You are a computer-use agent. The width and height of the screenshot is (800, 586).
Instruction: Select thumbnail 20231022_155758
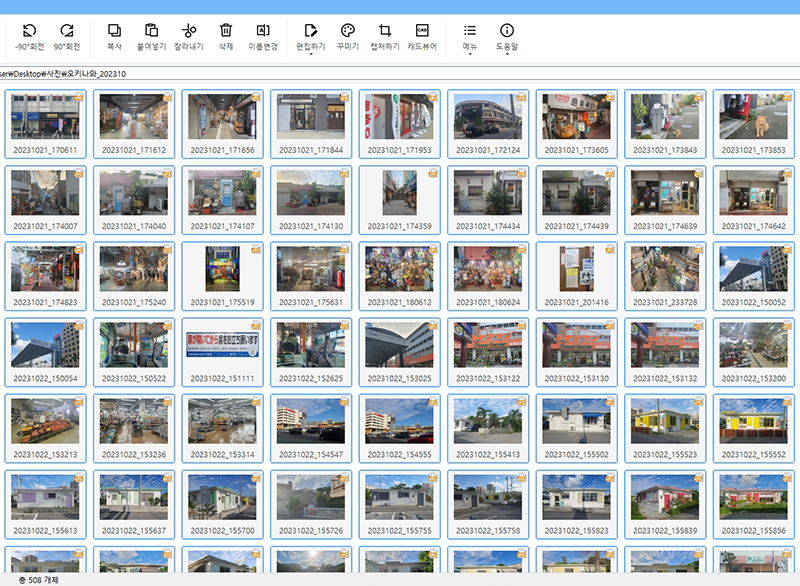point(488,504)
